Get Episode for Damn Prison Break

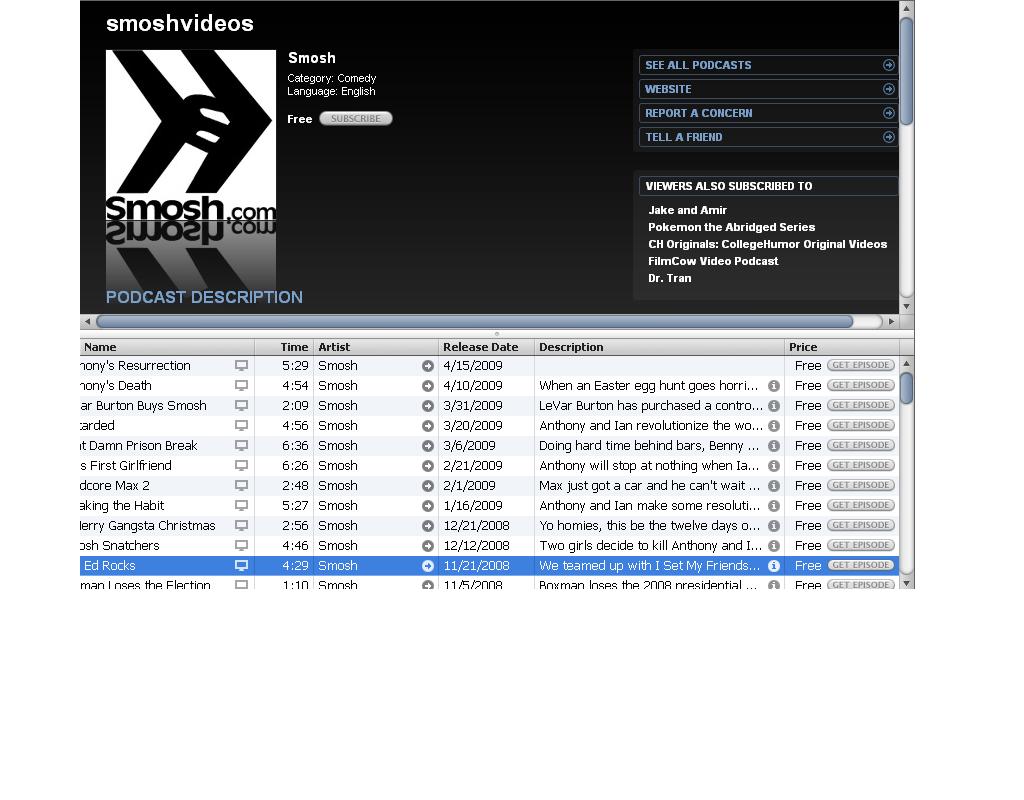point(861,445)
